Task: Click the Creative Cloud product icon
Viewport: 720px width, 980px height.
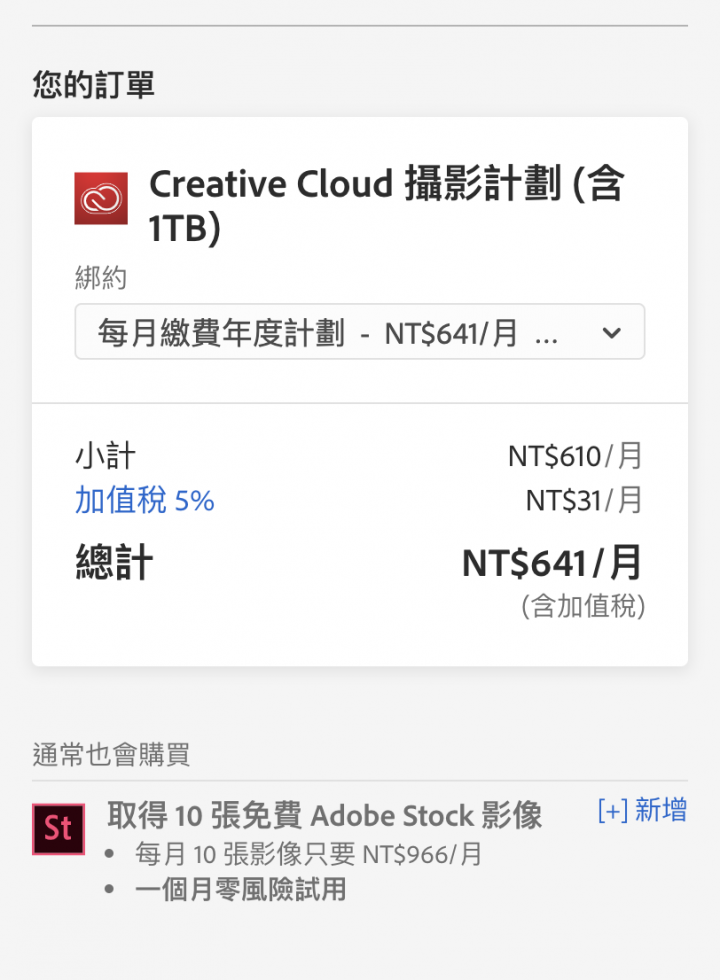Action: 101,198
